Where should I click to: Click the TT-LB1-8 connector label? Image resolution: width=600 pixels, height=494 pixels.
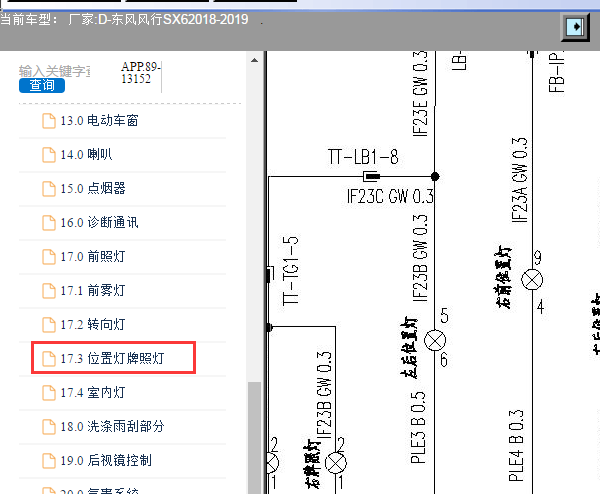(363, 157)
